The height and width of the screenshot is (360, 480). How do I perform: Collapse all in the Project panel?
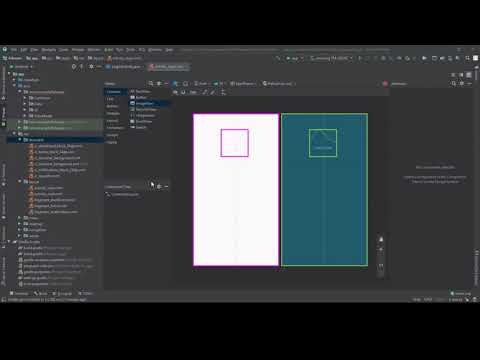click(81, 67)
